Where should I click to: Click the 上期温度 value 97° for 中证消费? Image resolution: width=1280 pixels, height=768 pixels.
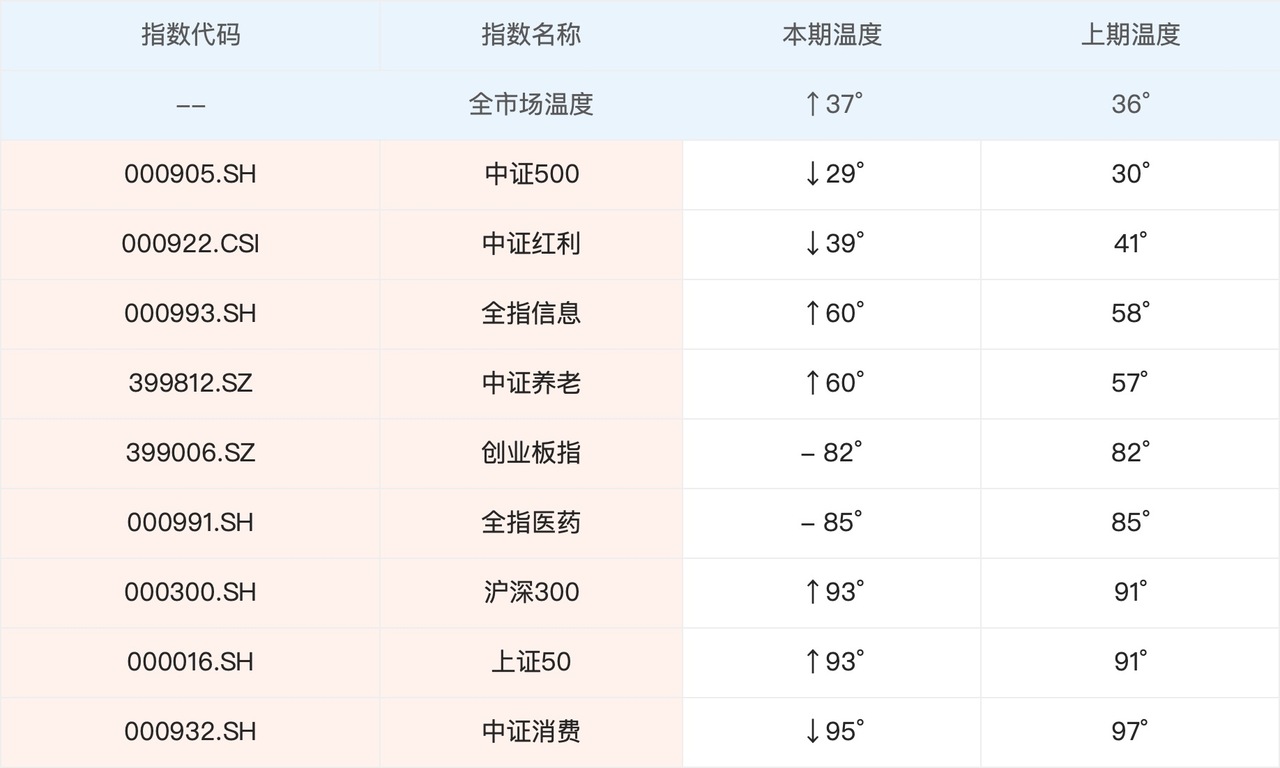tap(1130, 732)
